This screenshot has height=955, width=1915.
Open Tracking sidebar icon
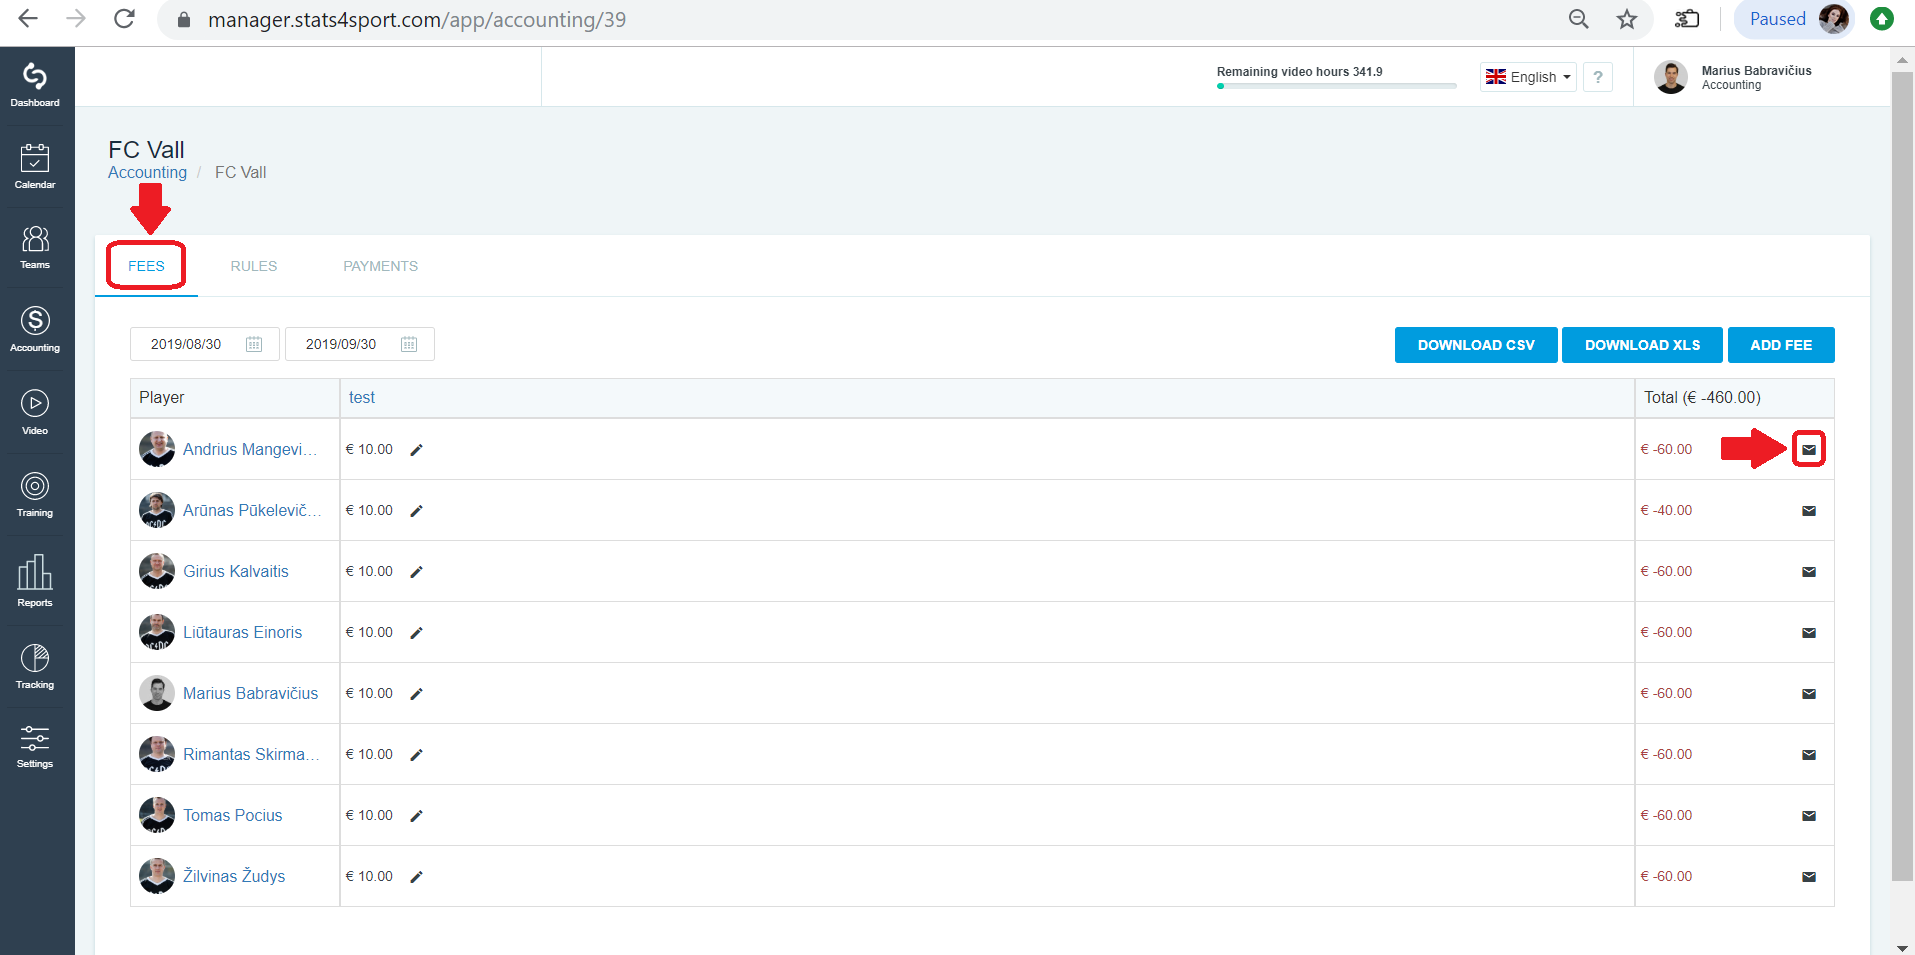tap(35, 667)
